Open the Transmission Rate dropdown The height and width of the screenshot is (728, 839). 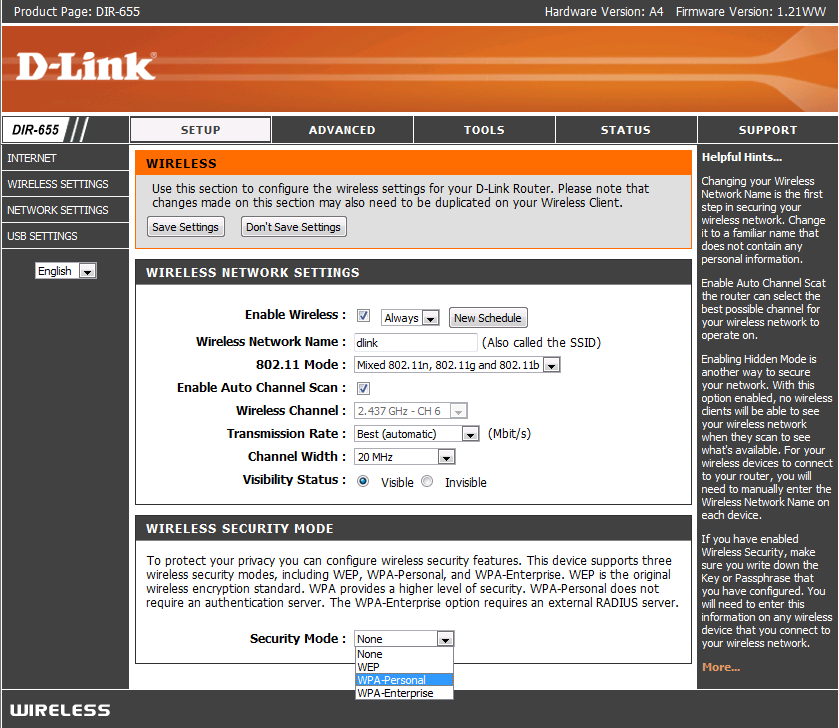coord(416,434)
